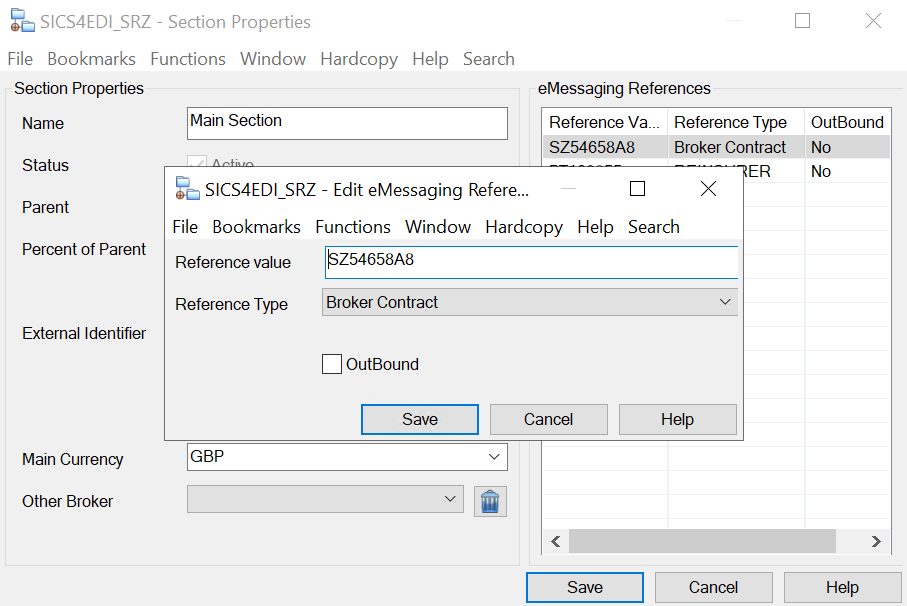Enable the OutBound checkbox
Screen dimensions: 907x606
pos(332,364)
